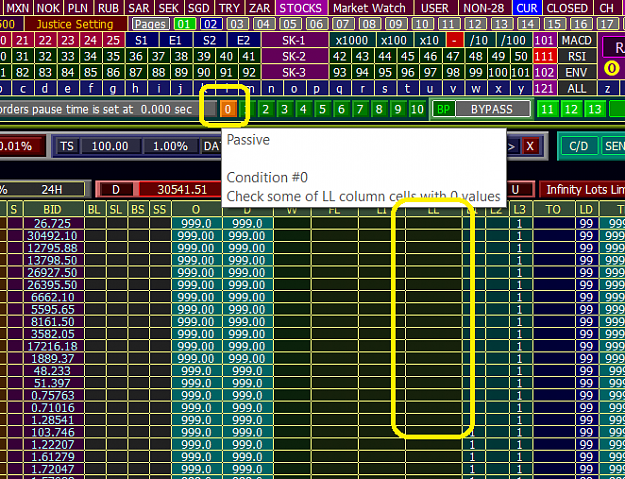Viewport: 625px width, 479px height.
Task: Toggle the RSI indicator button
Action: pos(576,56)
